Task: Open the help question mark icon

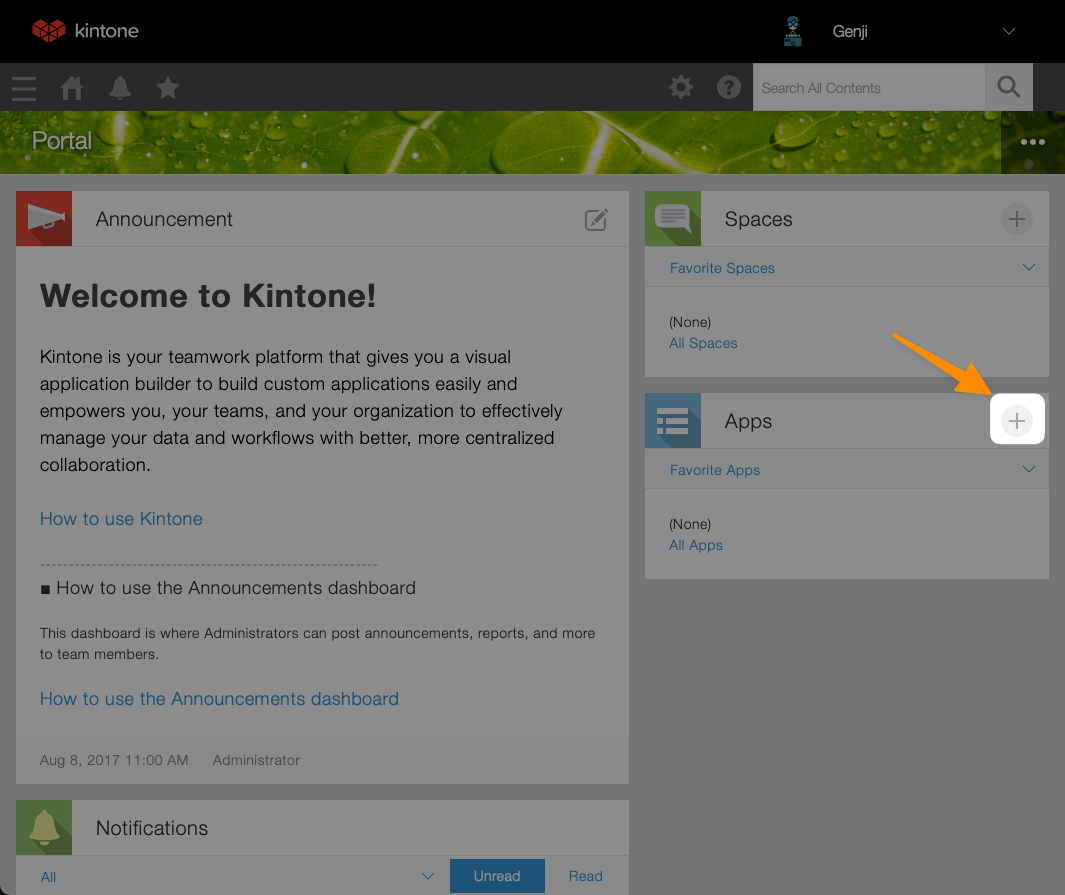Action: (729, 87)
